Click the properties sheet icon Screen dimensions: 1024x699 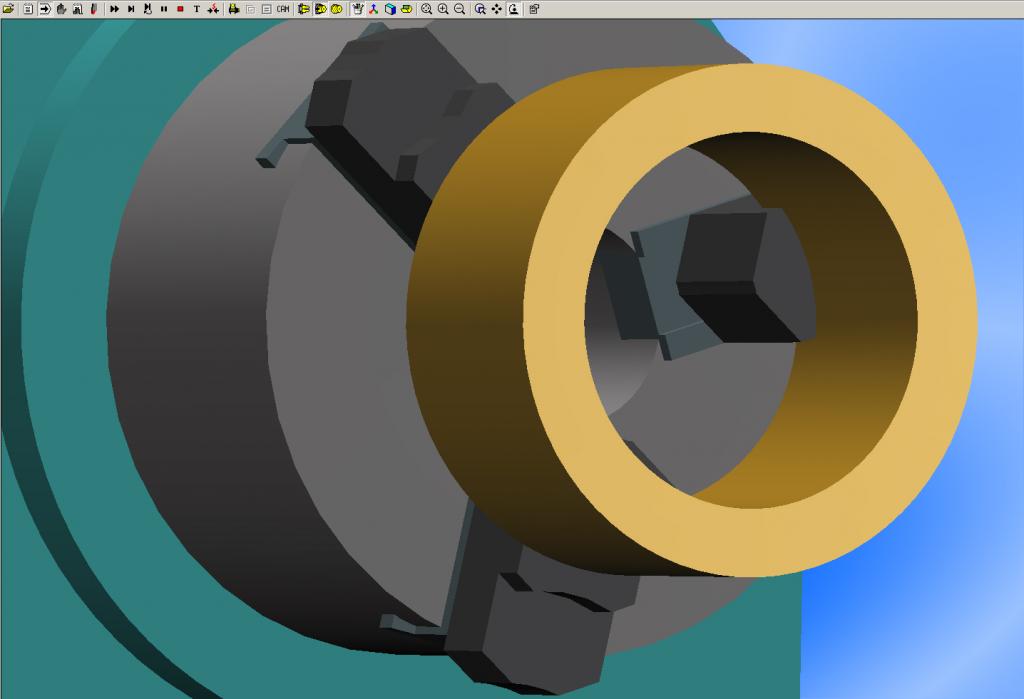pyautogui.click(x=534, y=9)
